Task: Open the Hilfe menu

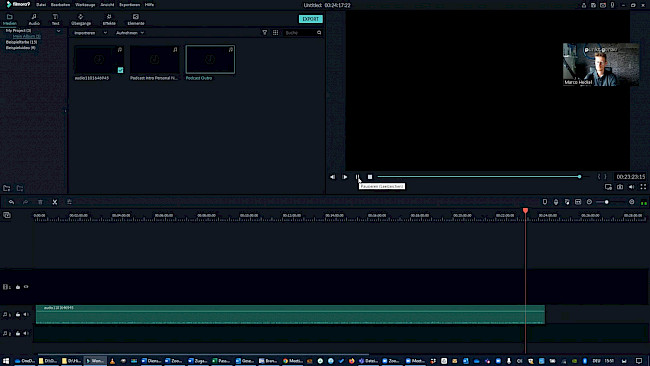Action: pyautogui.click(x=149, y=5)
